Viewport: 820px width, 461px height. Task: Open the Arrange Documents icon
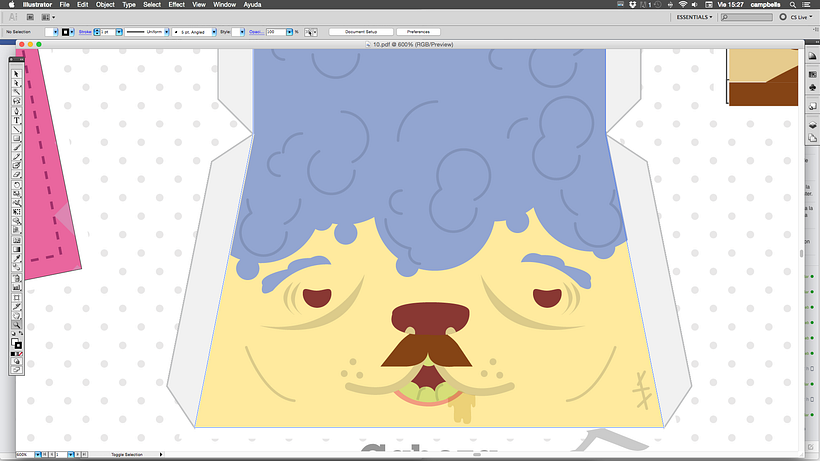click(48, 17)
